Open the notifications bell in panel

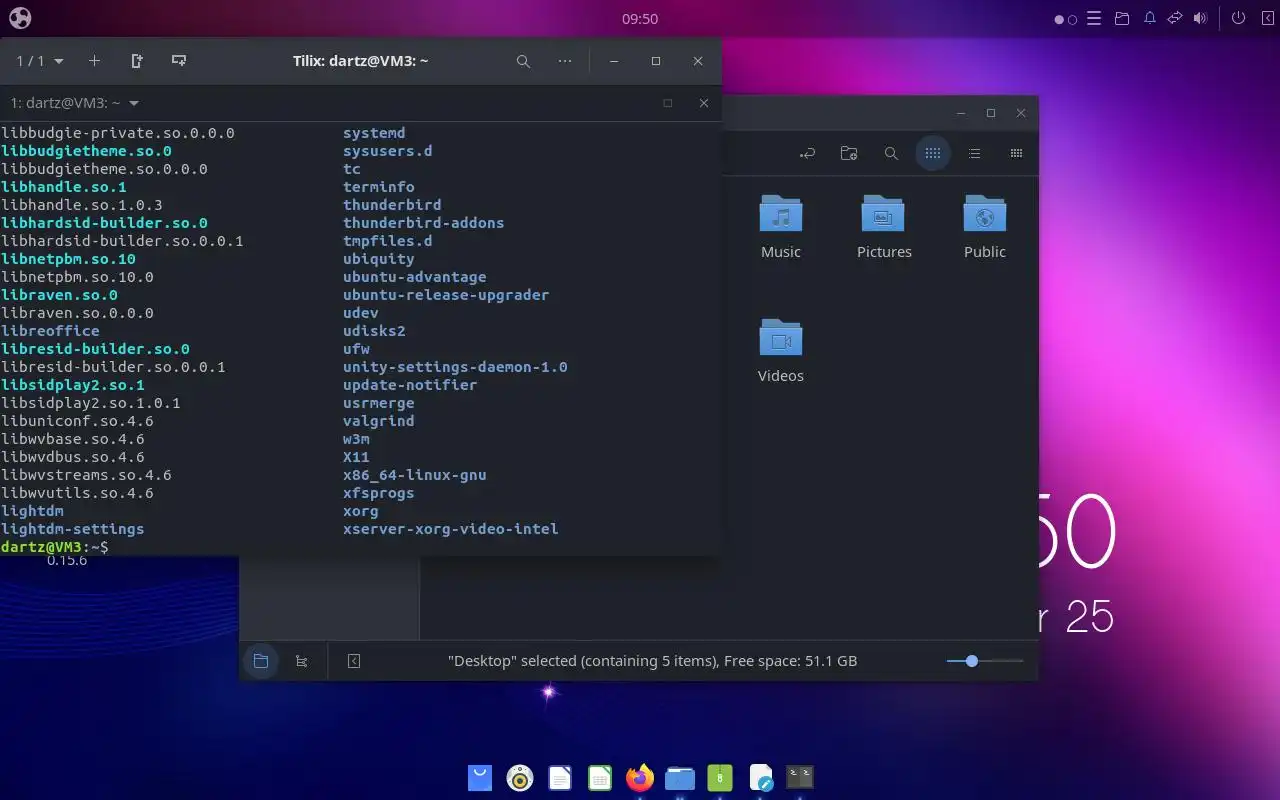click(1150, 18)
